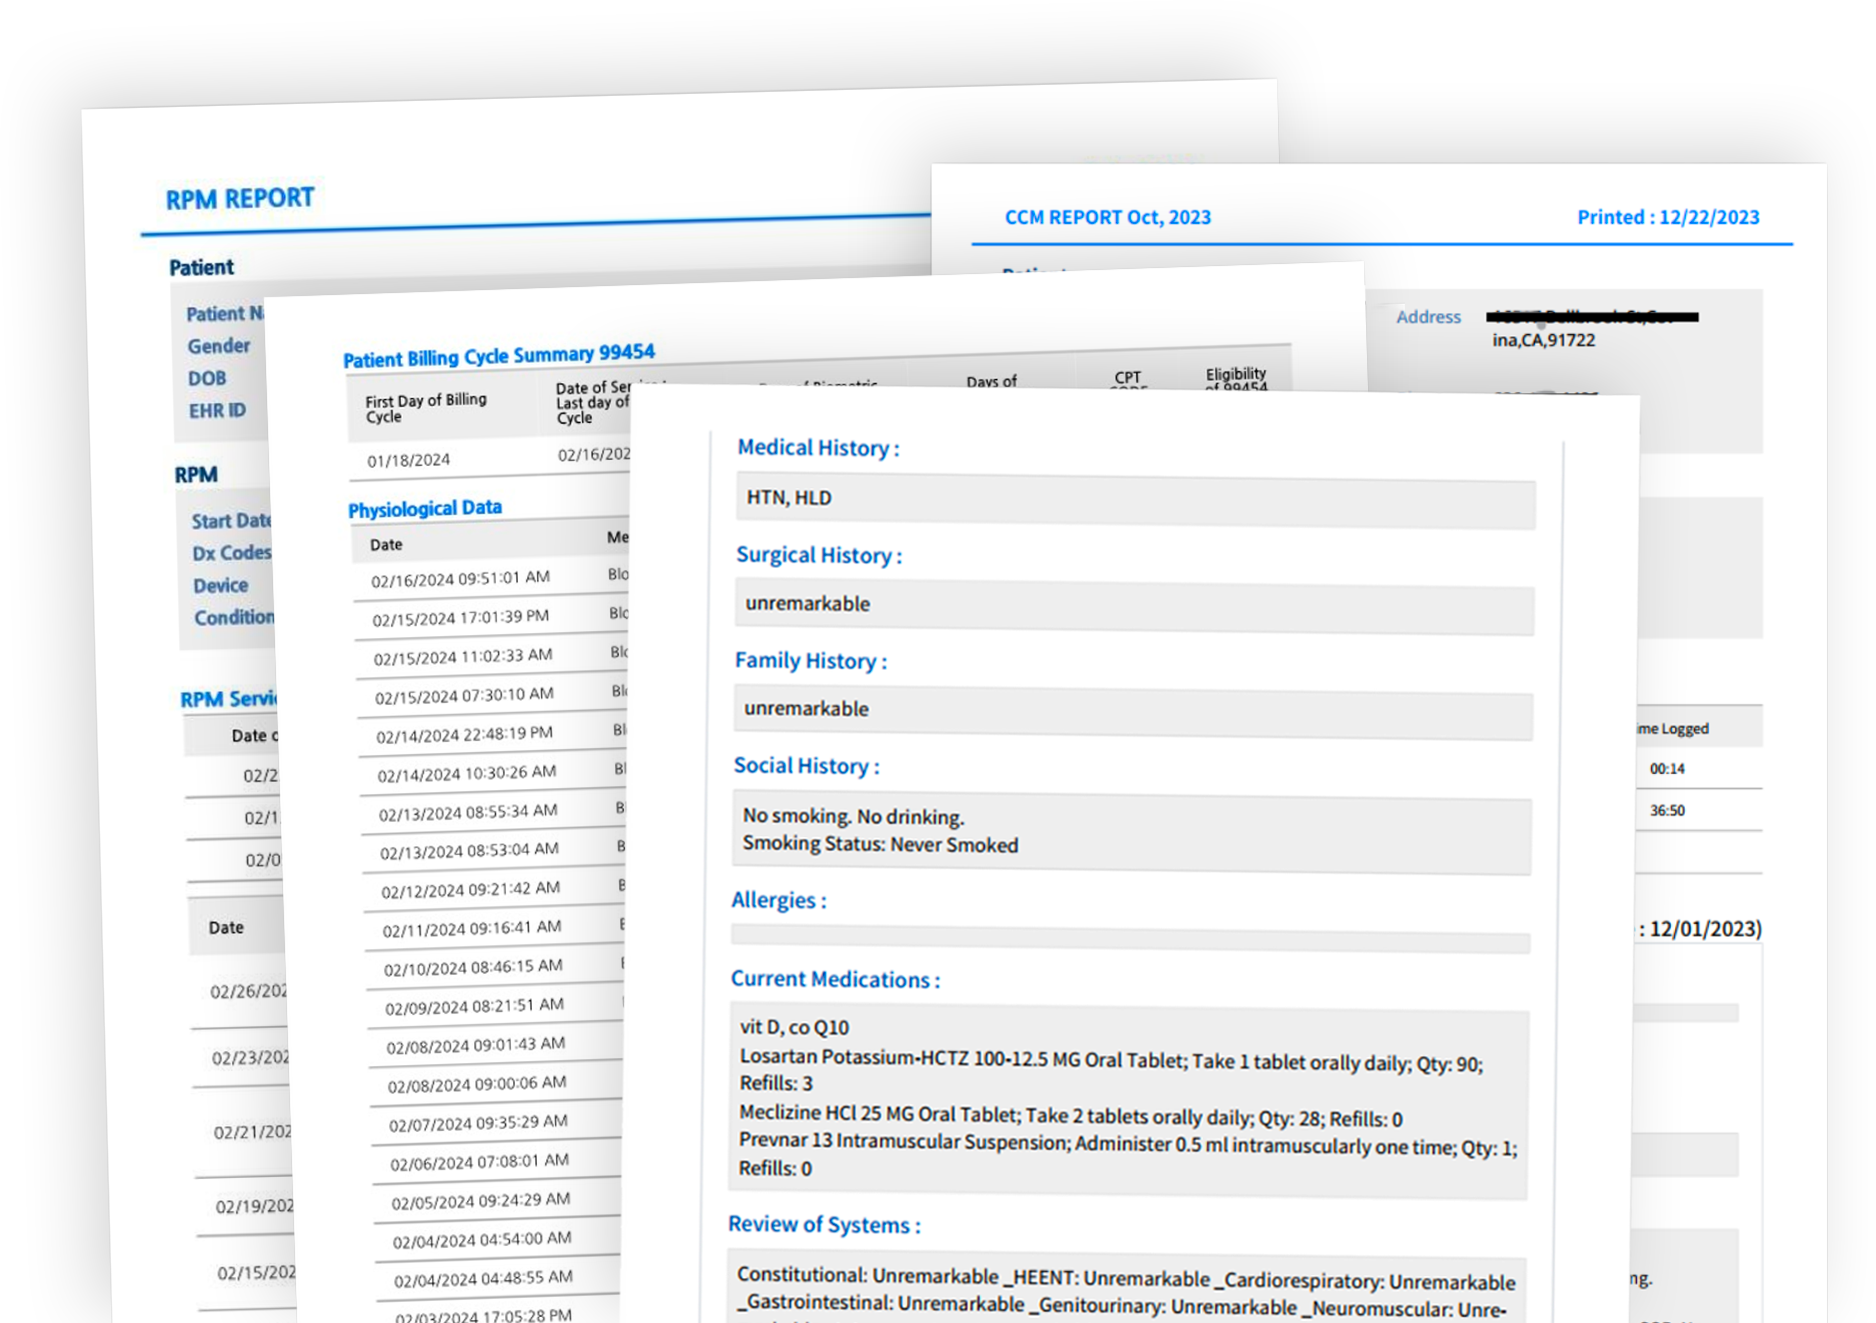Click the Social History heading
This screenshot has height=1323, width=1876.
[807, 766]
